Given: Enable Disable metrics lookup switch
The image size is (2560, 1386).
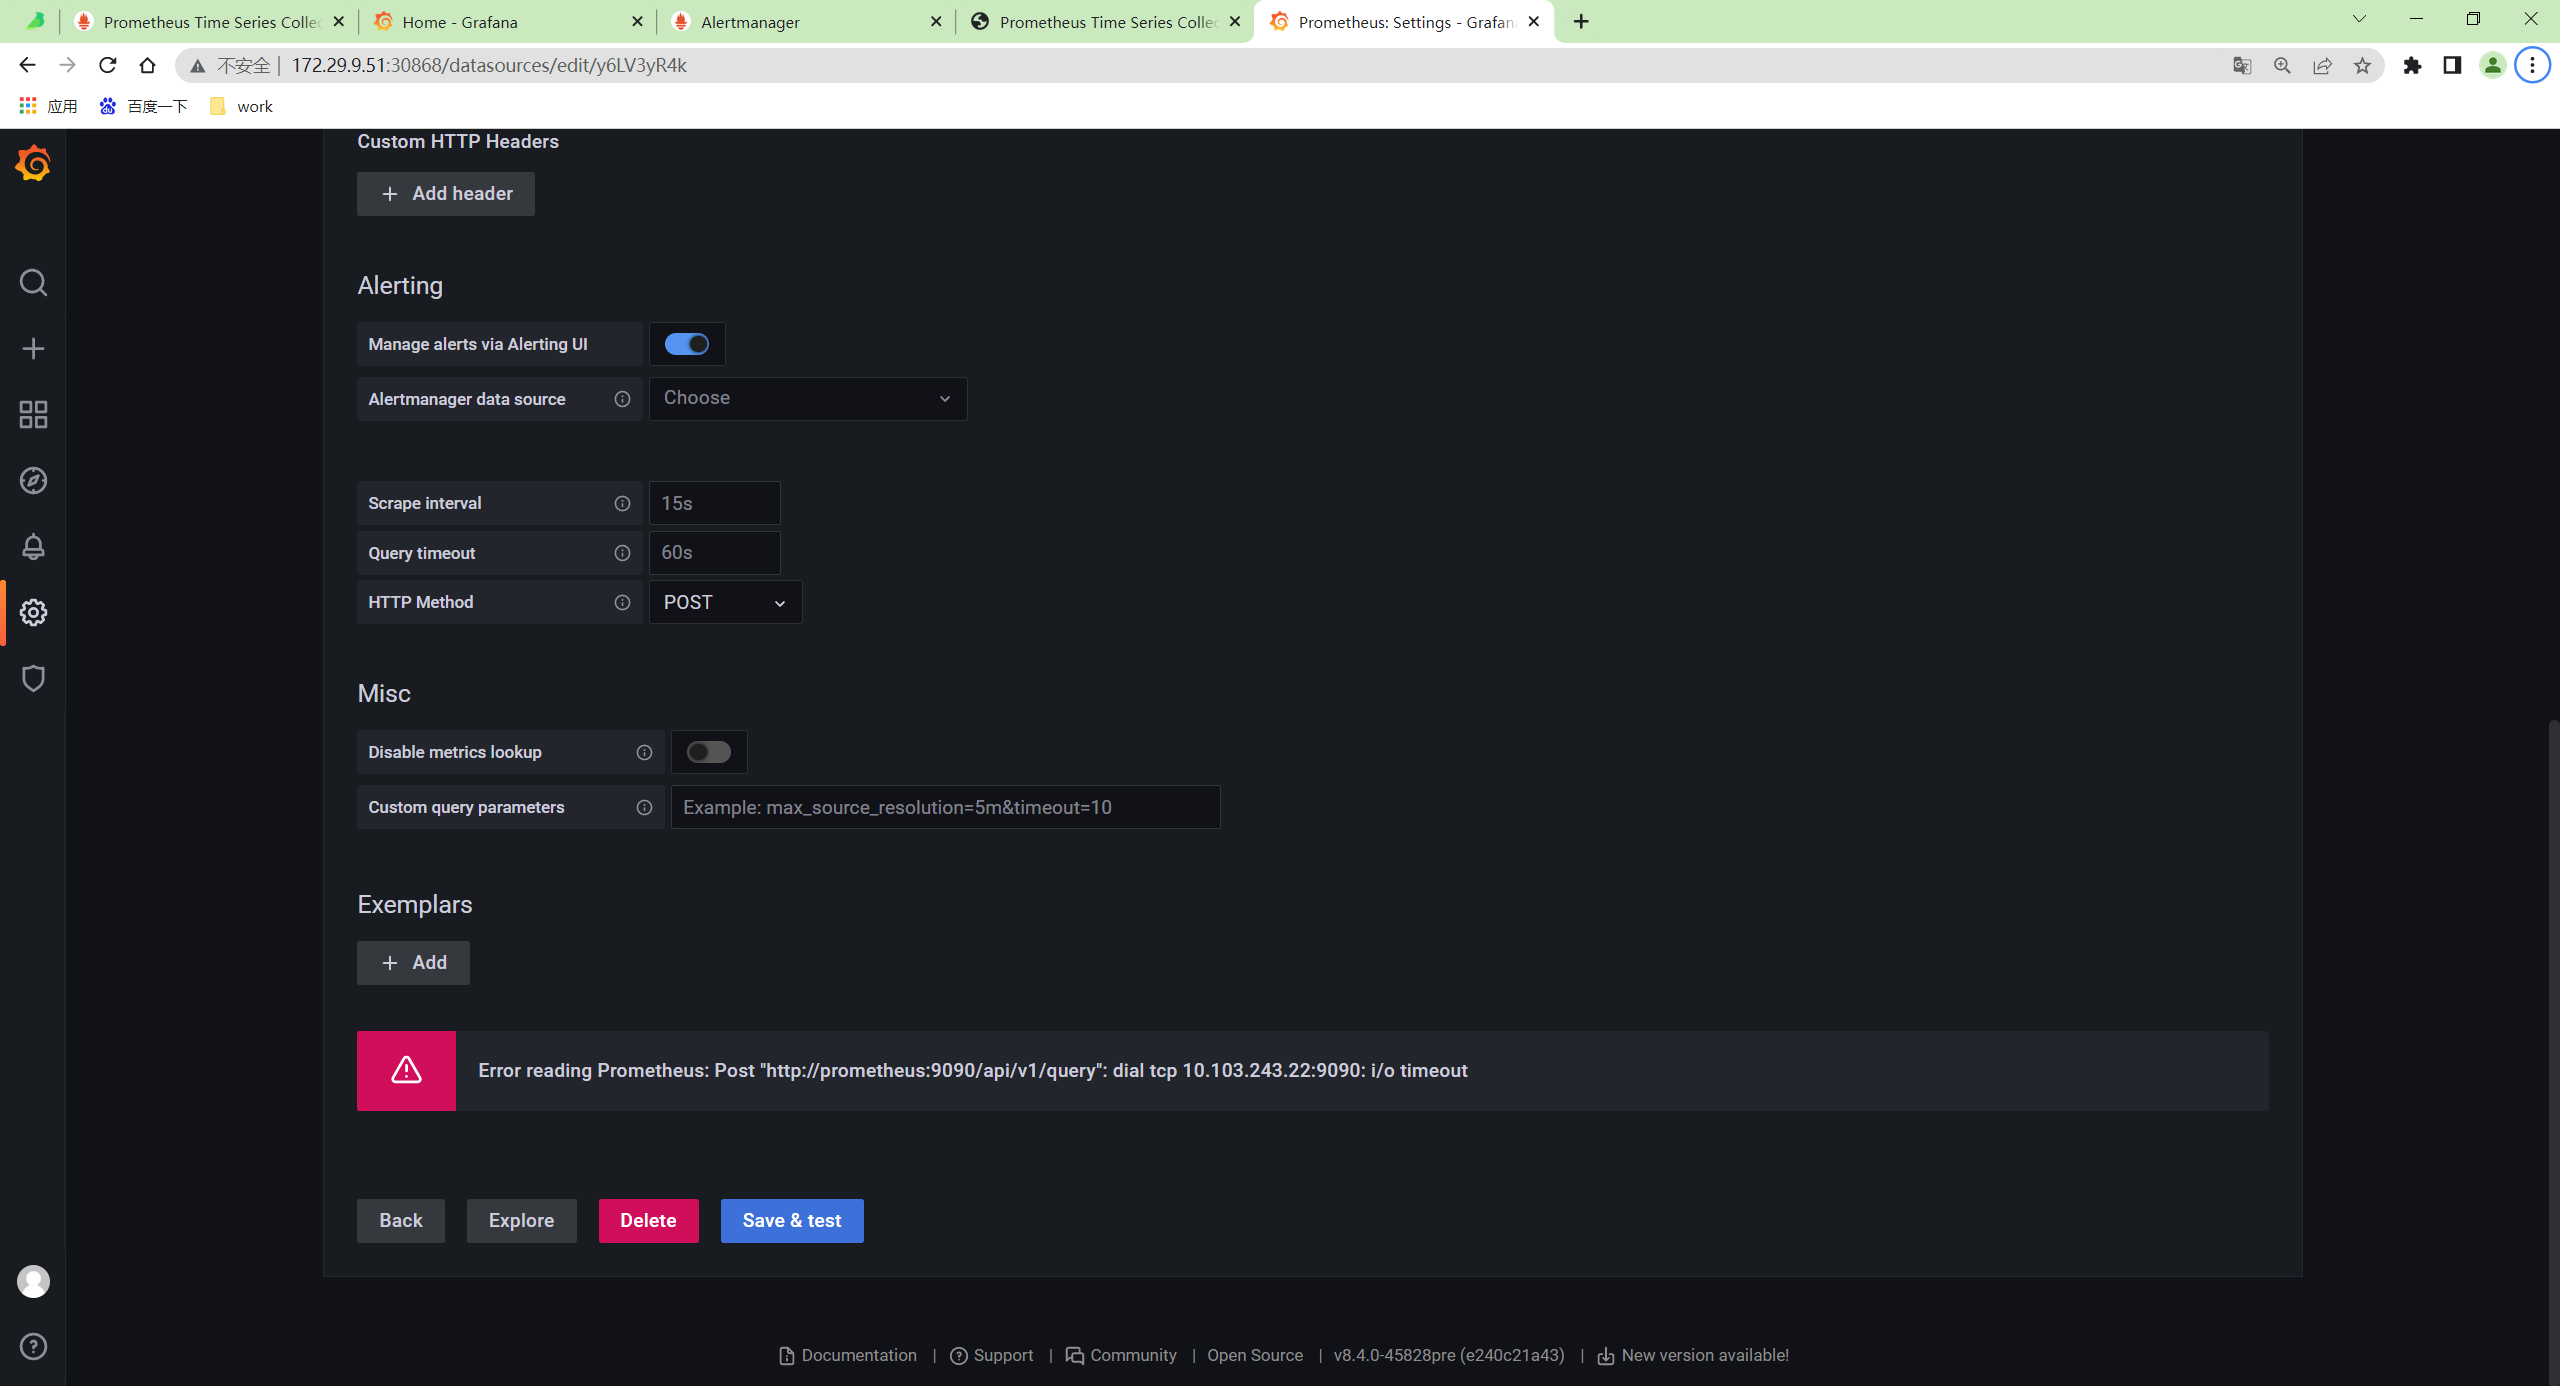Looking at the screenshot, I should [709, 752].
